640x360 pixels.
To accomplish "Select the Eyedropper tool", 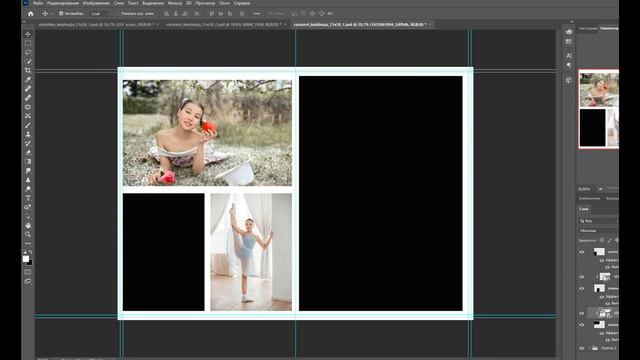I will pyautogui.click(x=28, y=80).
